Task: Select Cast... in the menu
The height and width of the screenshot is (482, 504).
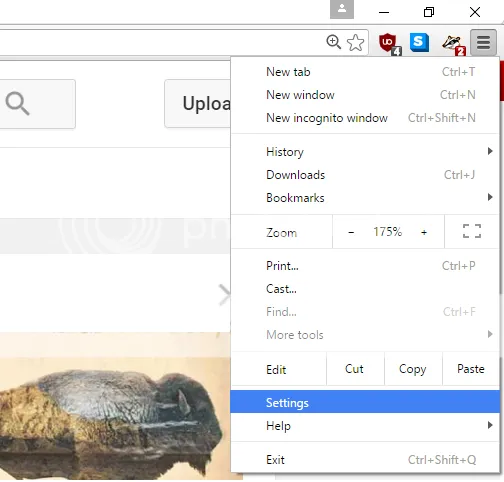Action: pyautogui.click(x=365, y=289)
